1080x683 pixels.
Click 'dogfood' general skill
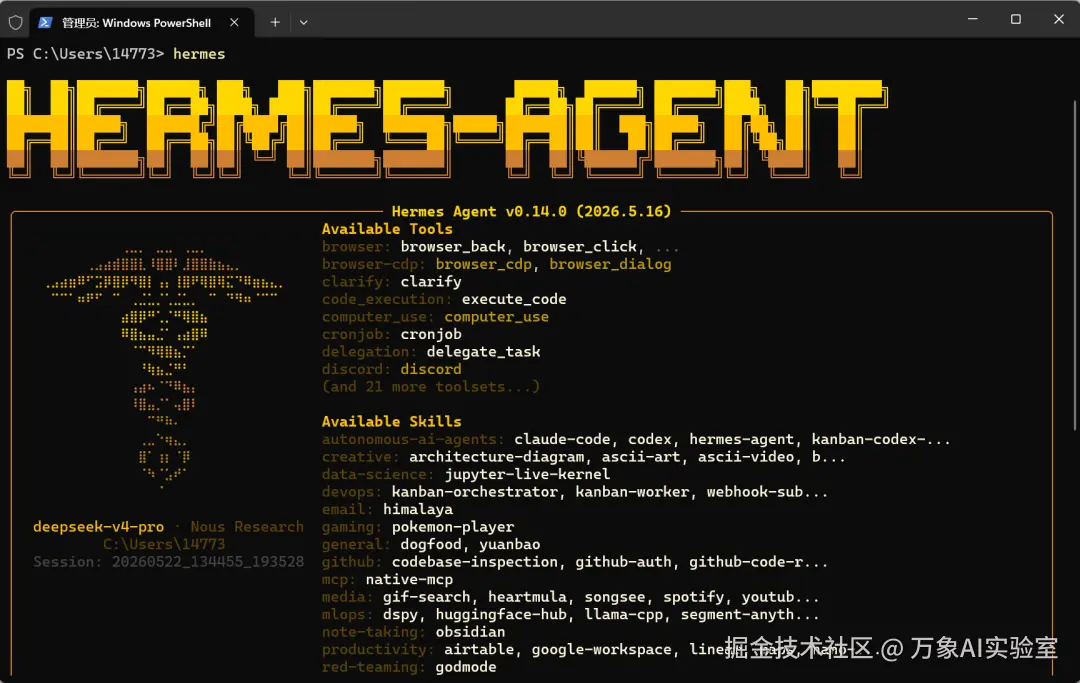pyautogui.click(x=431, y=545)
